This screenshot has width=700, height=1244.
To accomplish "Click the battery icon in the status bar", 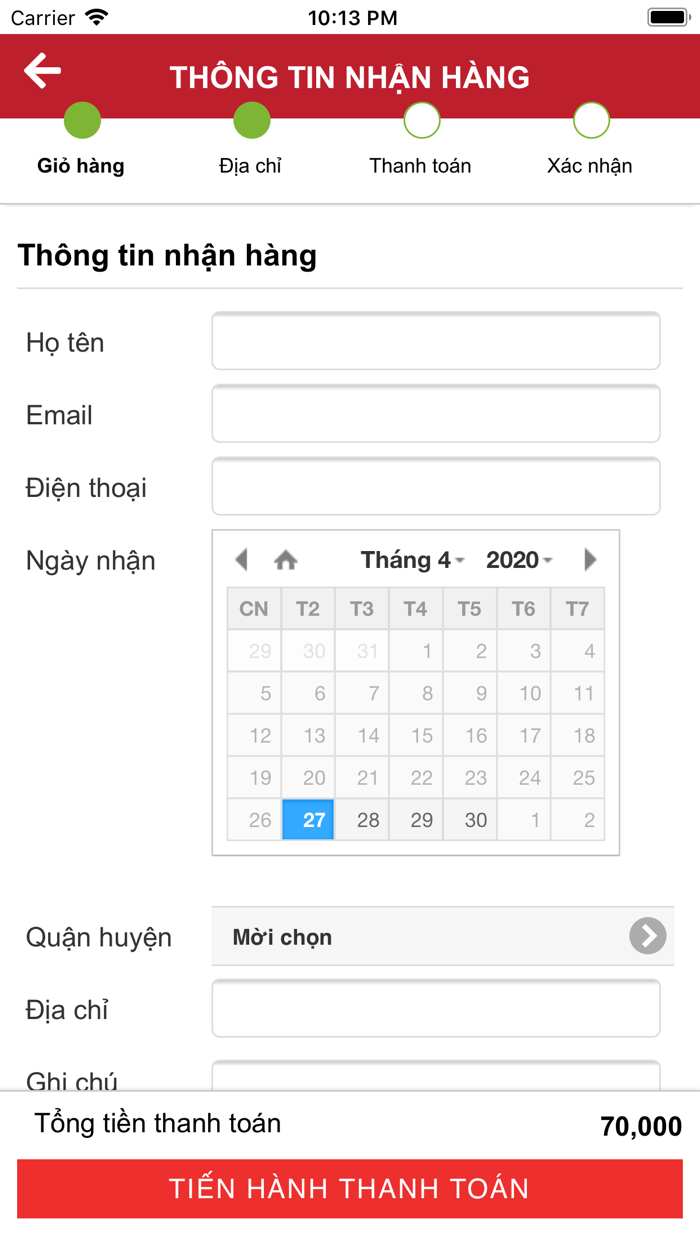I will [665, 16].
